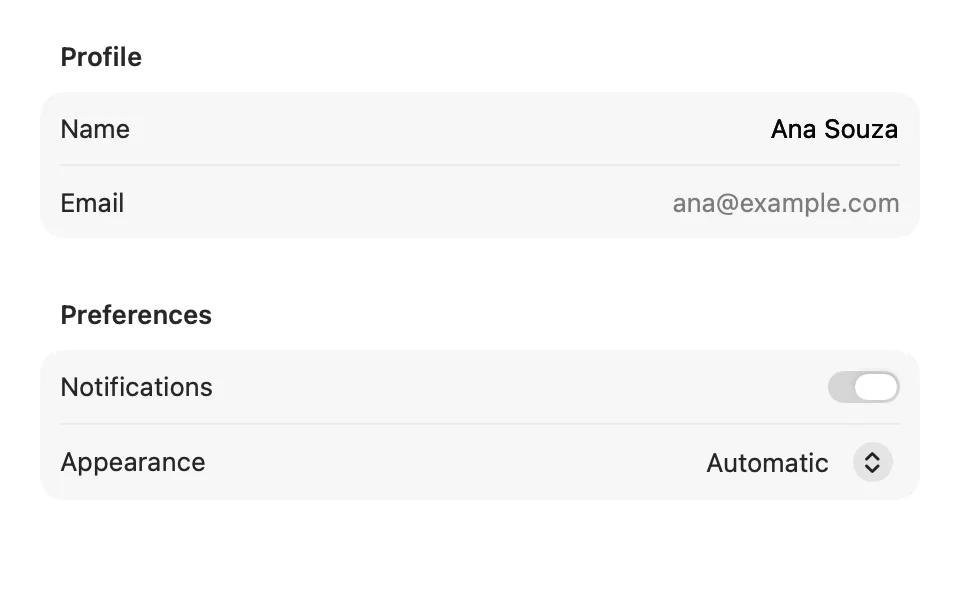Click the word "Souza" in the name
Viewport: 960px width, 600px height.
(861, 129)
